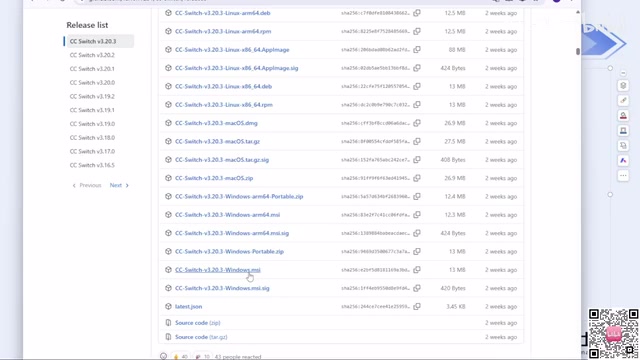640x360 pixels.
Task: Copy sha256 of Windows-Portable.zip
Action: 417,251
